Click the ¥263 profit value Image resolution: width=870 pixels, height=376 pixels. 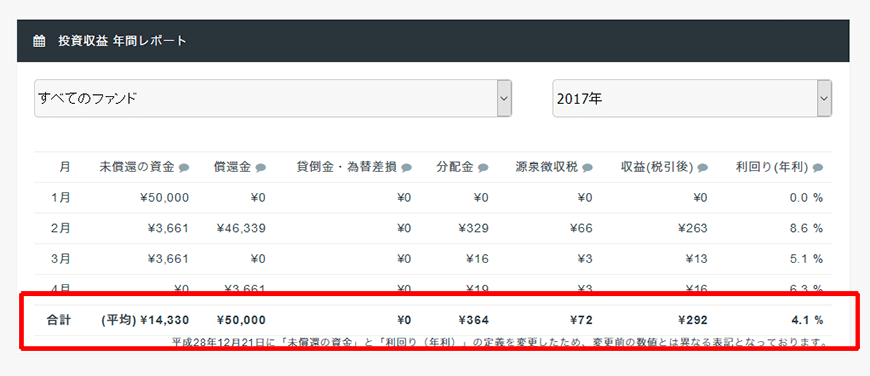tap(693, 228)
